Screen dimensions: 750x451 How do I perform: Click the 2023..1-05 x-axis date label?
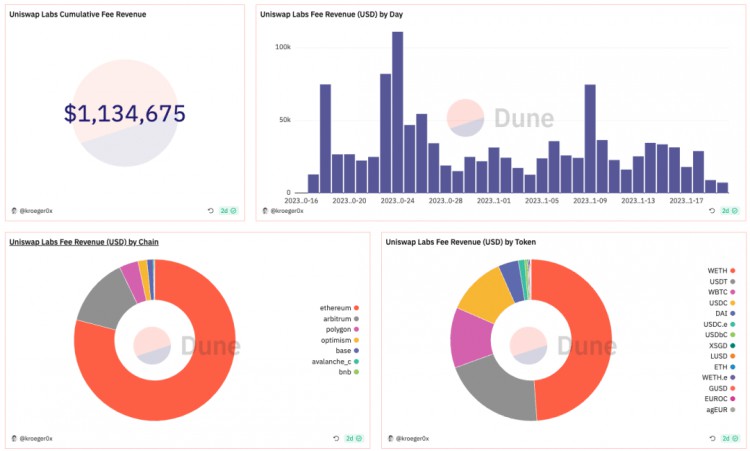pyautogui.click(x=542, y=201)
